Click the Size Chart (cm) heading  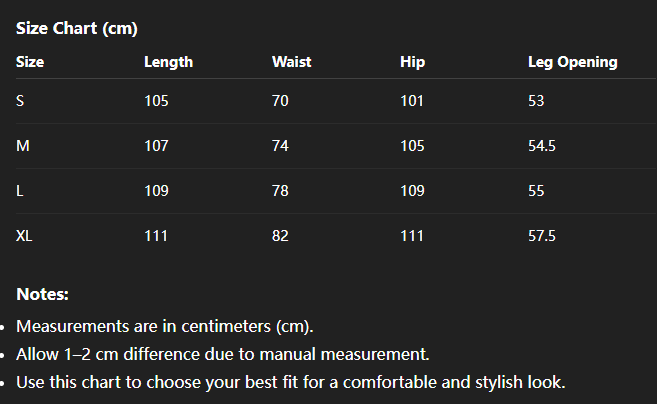76,28
